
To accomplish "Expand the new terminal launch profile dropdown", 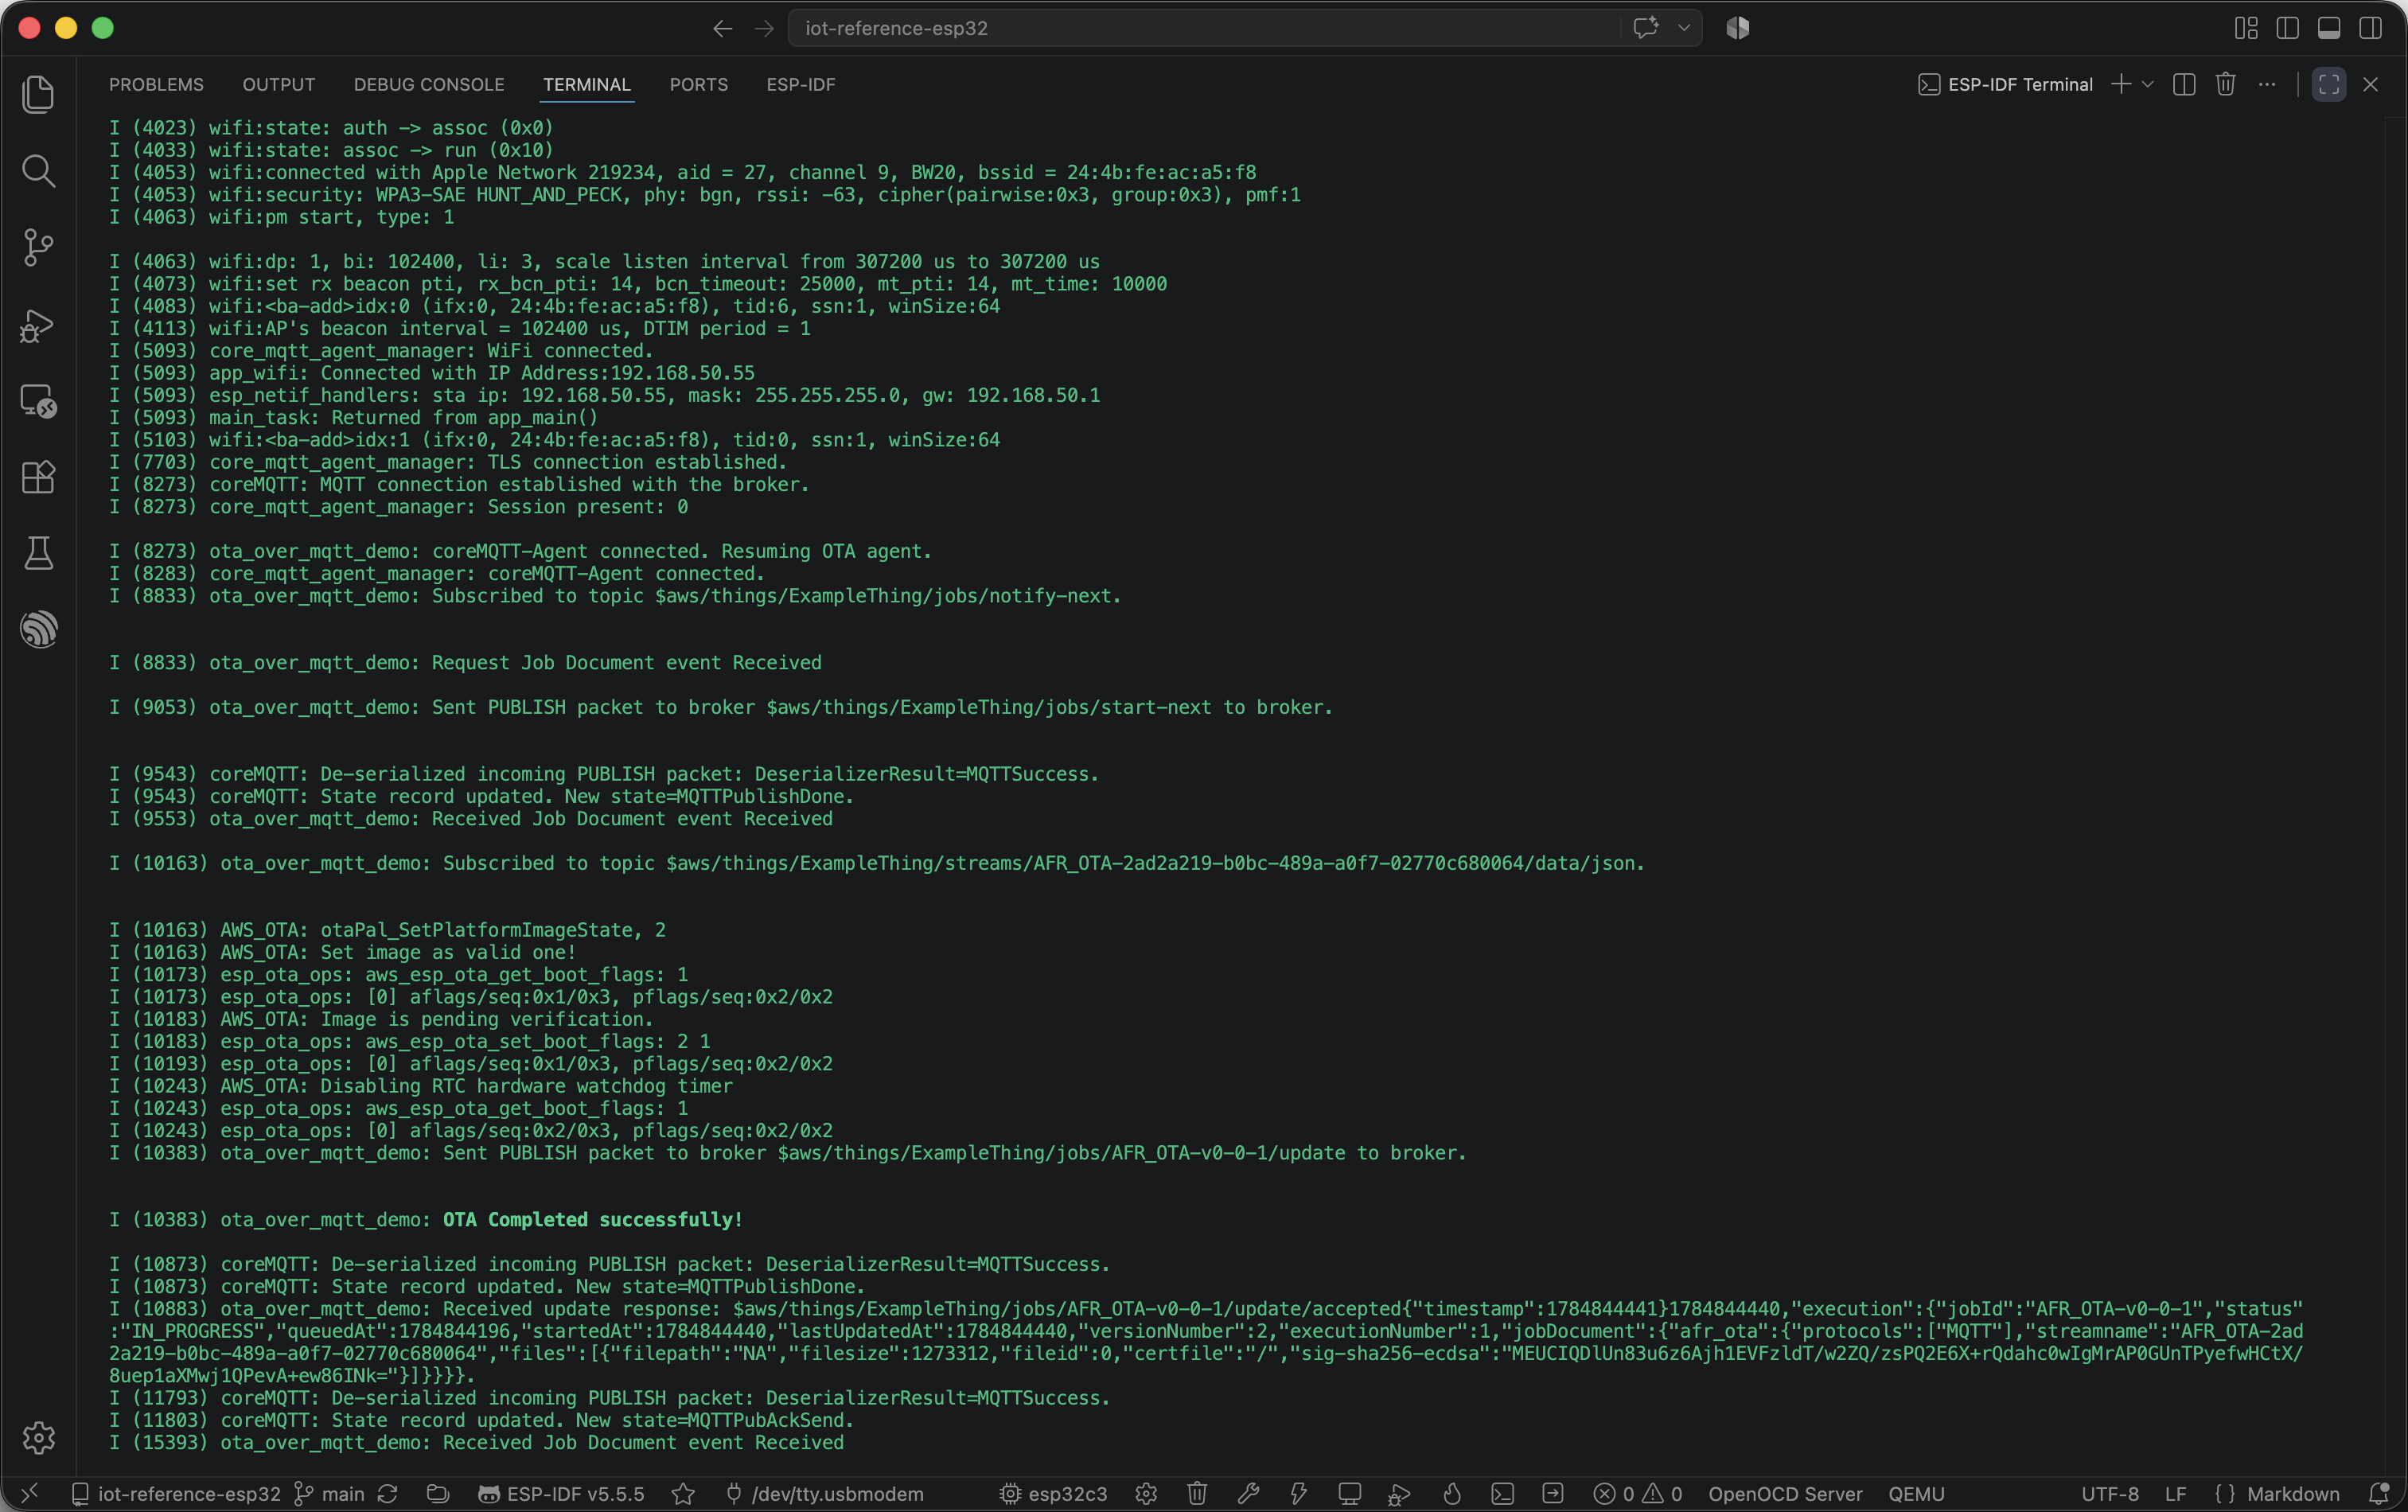I will pyautogui.click(x=2147, y=85).
